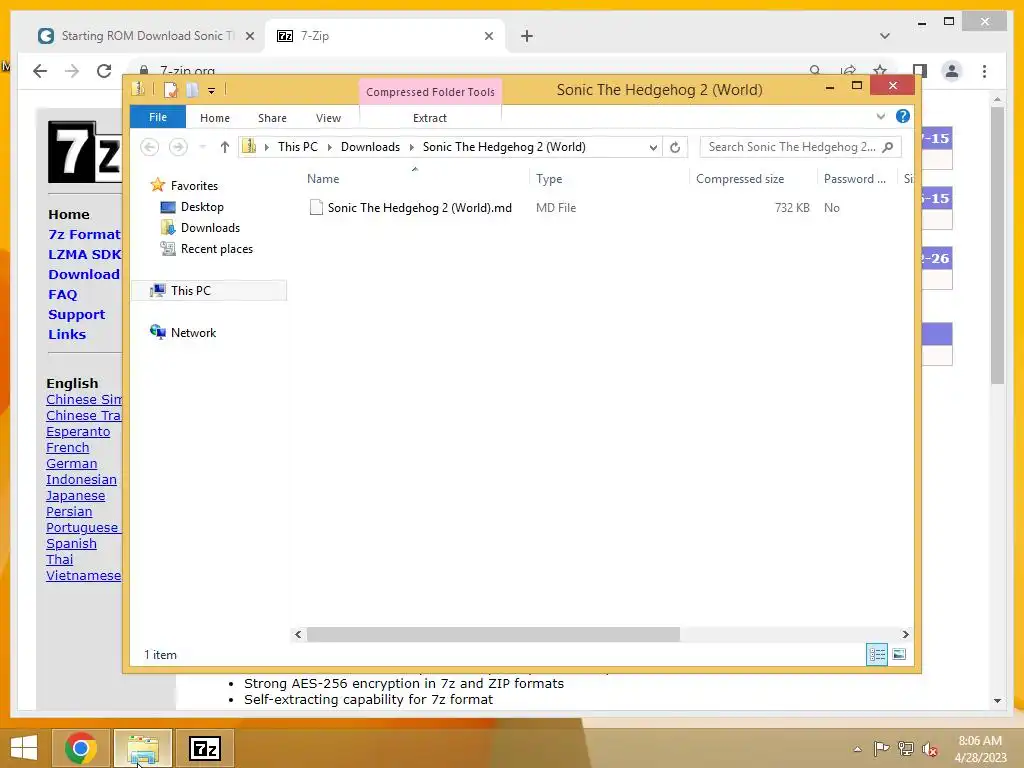1024x768 pixels.
Task: Go back using Explorer's Back arrow
Action: [x=150, y=147]
